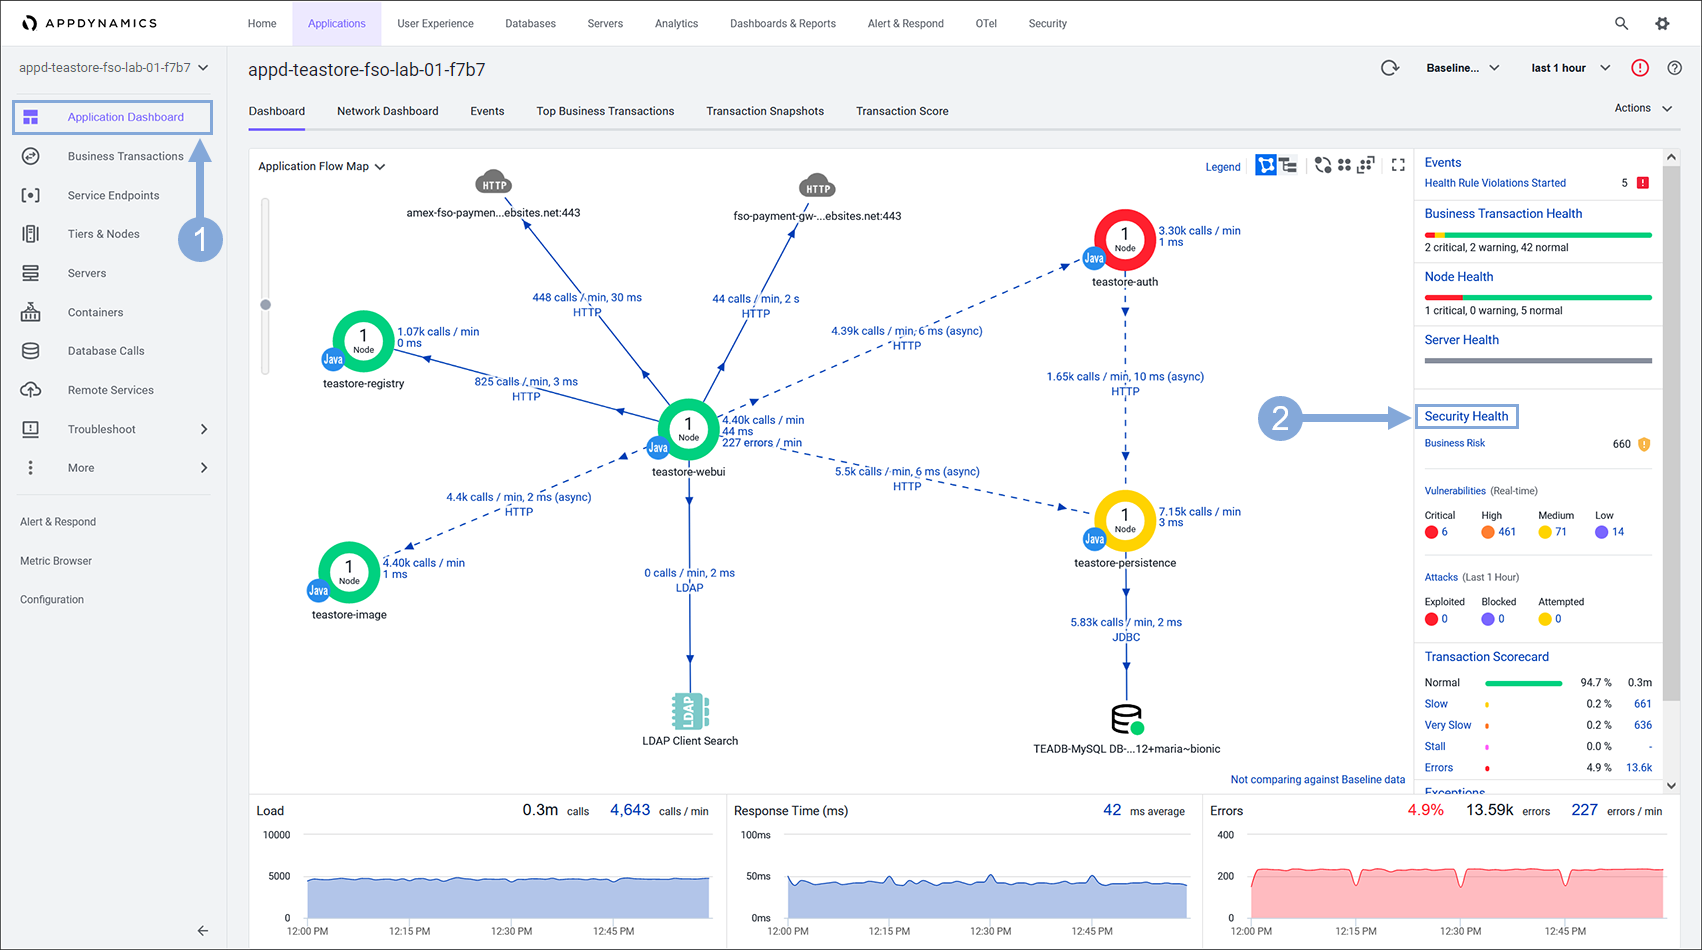Expand the More submenu
The width and height of the screenshot is (1702, 950).
(204, 468)
